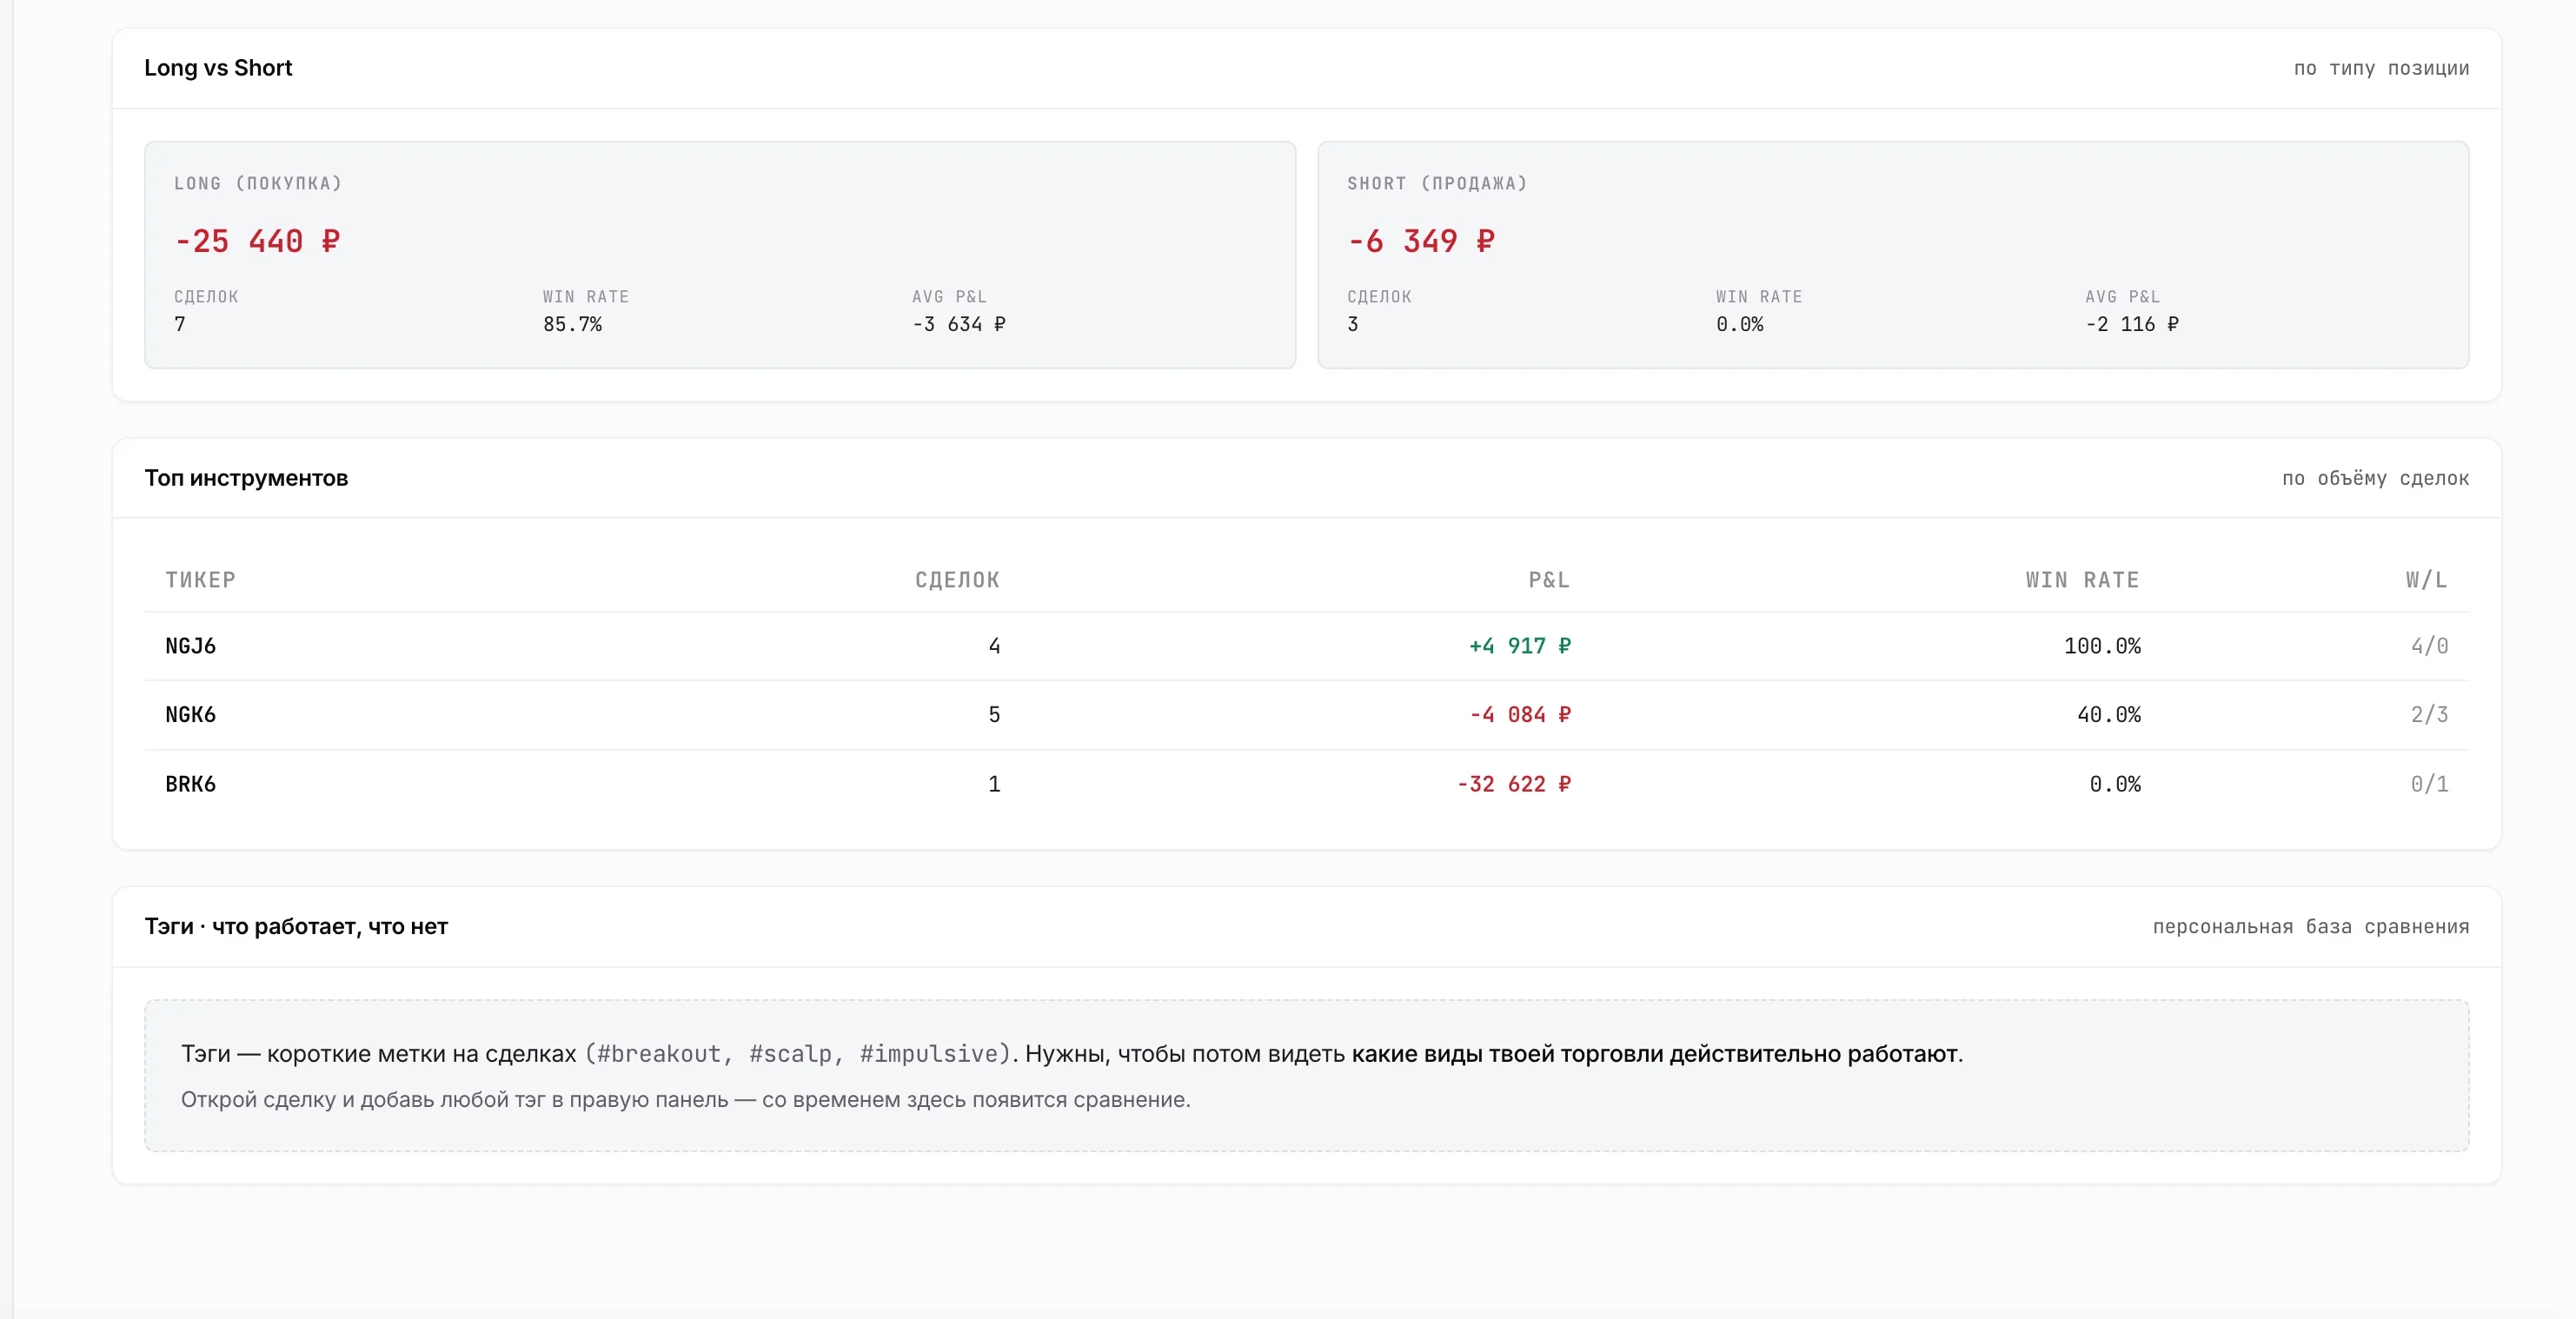Viewport: 2576px width, 1319px height.
Task: Click the W/L column header
Action: 2426,580
